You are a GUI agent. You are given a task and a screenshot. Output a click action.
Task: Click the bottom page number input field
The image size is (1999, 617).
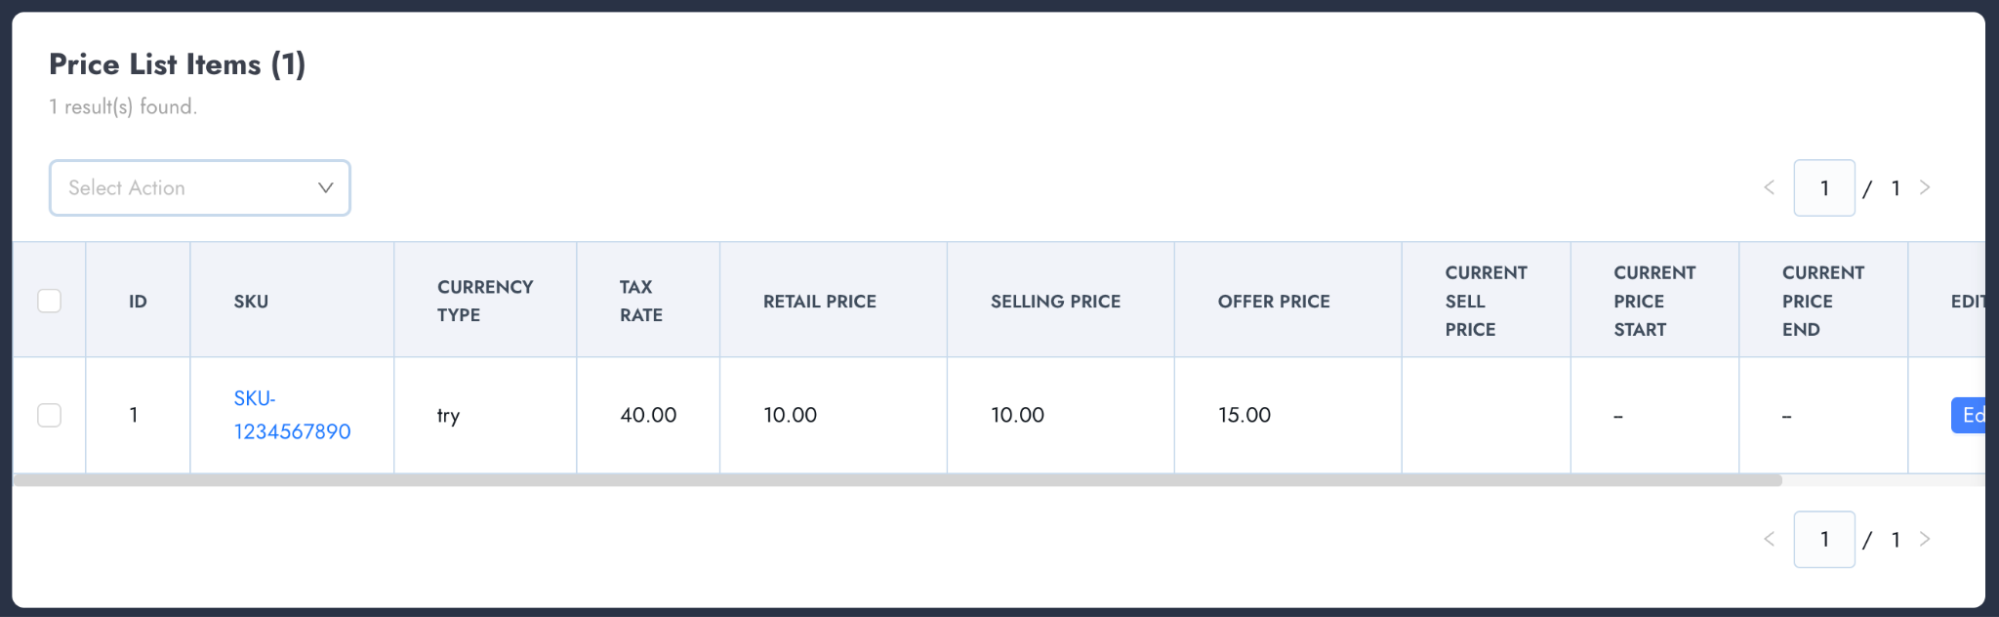1824,539
